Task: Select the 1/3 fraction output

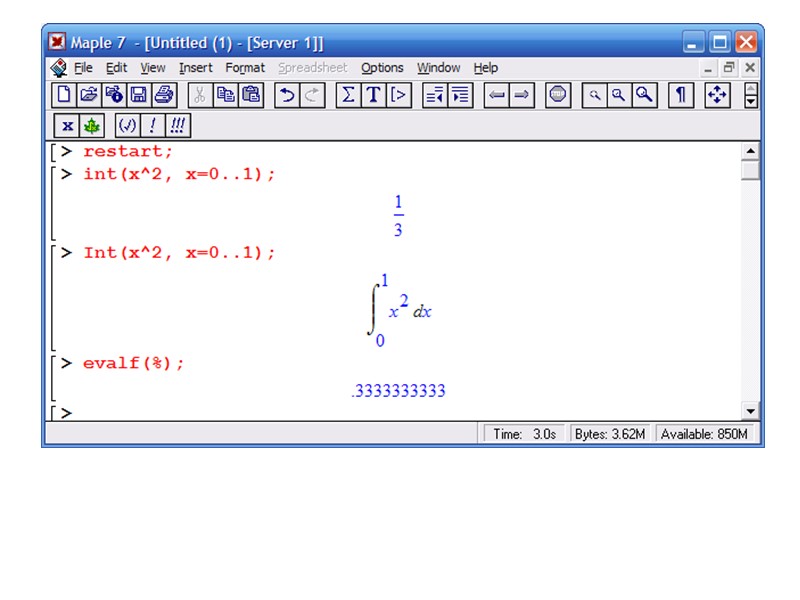Action: coord(398,216)
